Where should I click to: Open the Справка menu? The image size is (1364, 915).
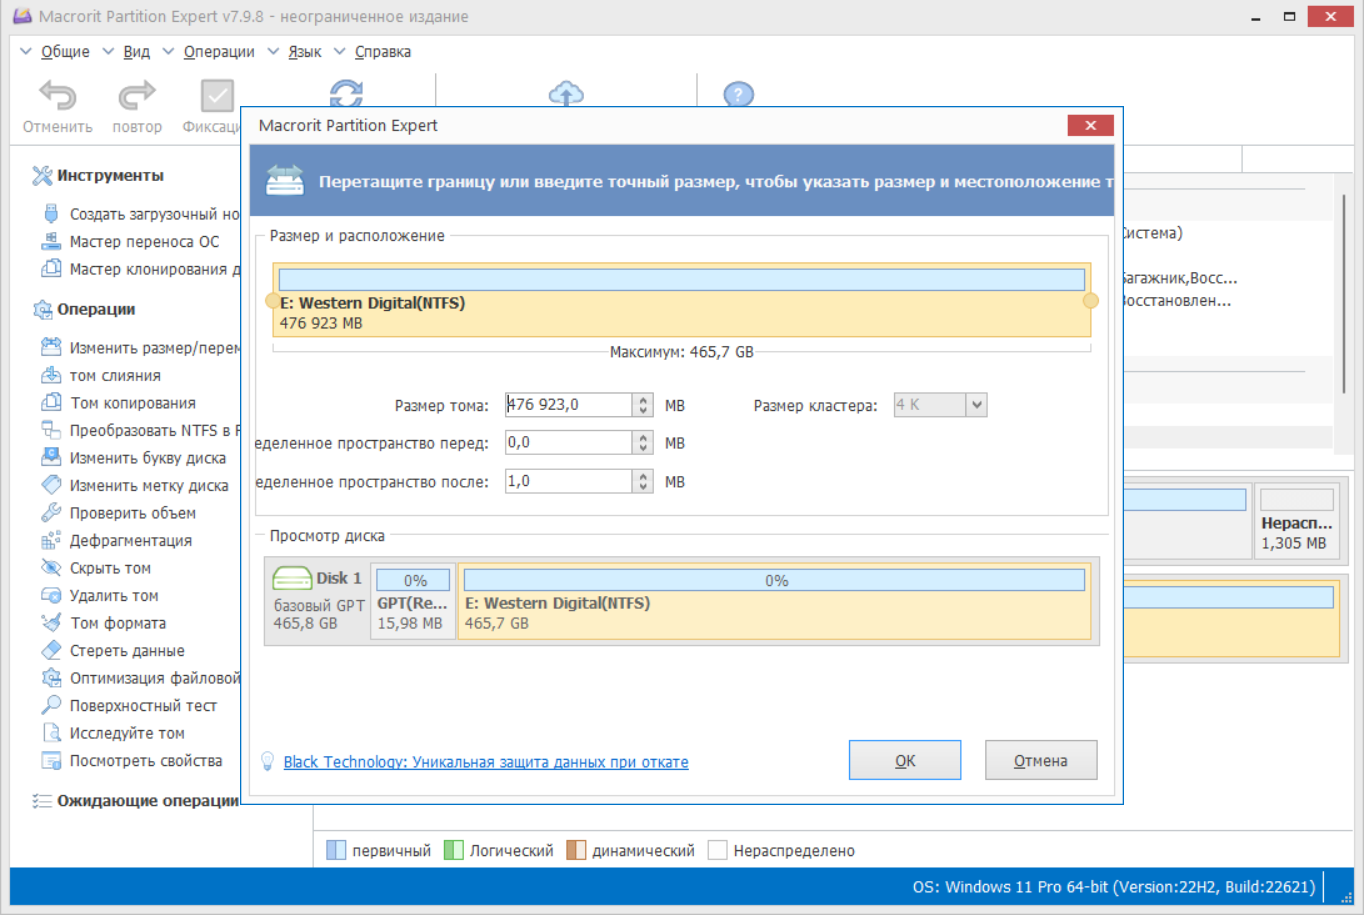382,52
